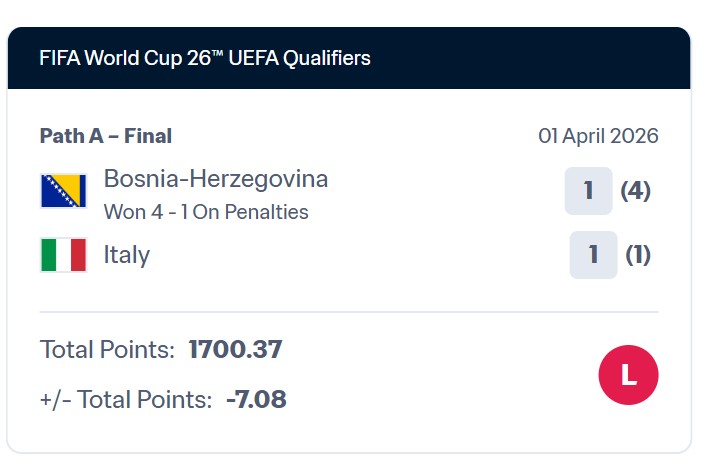Open the Italy team name
The image size is (722, 474).
click(x=127, y=255)
